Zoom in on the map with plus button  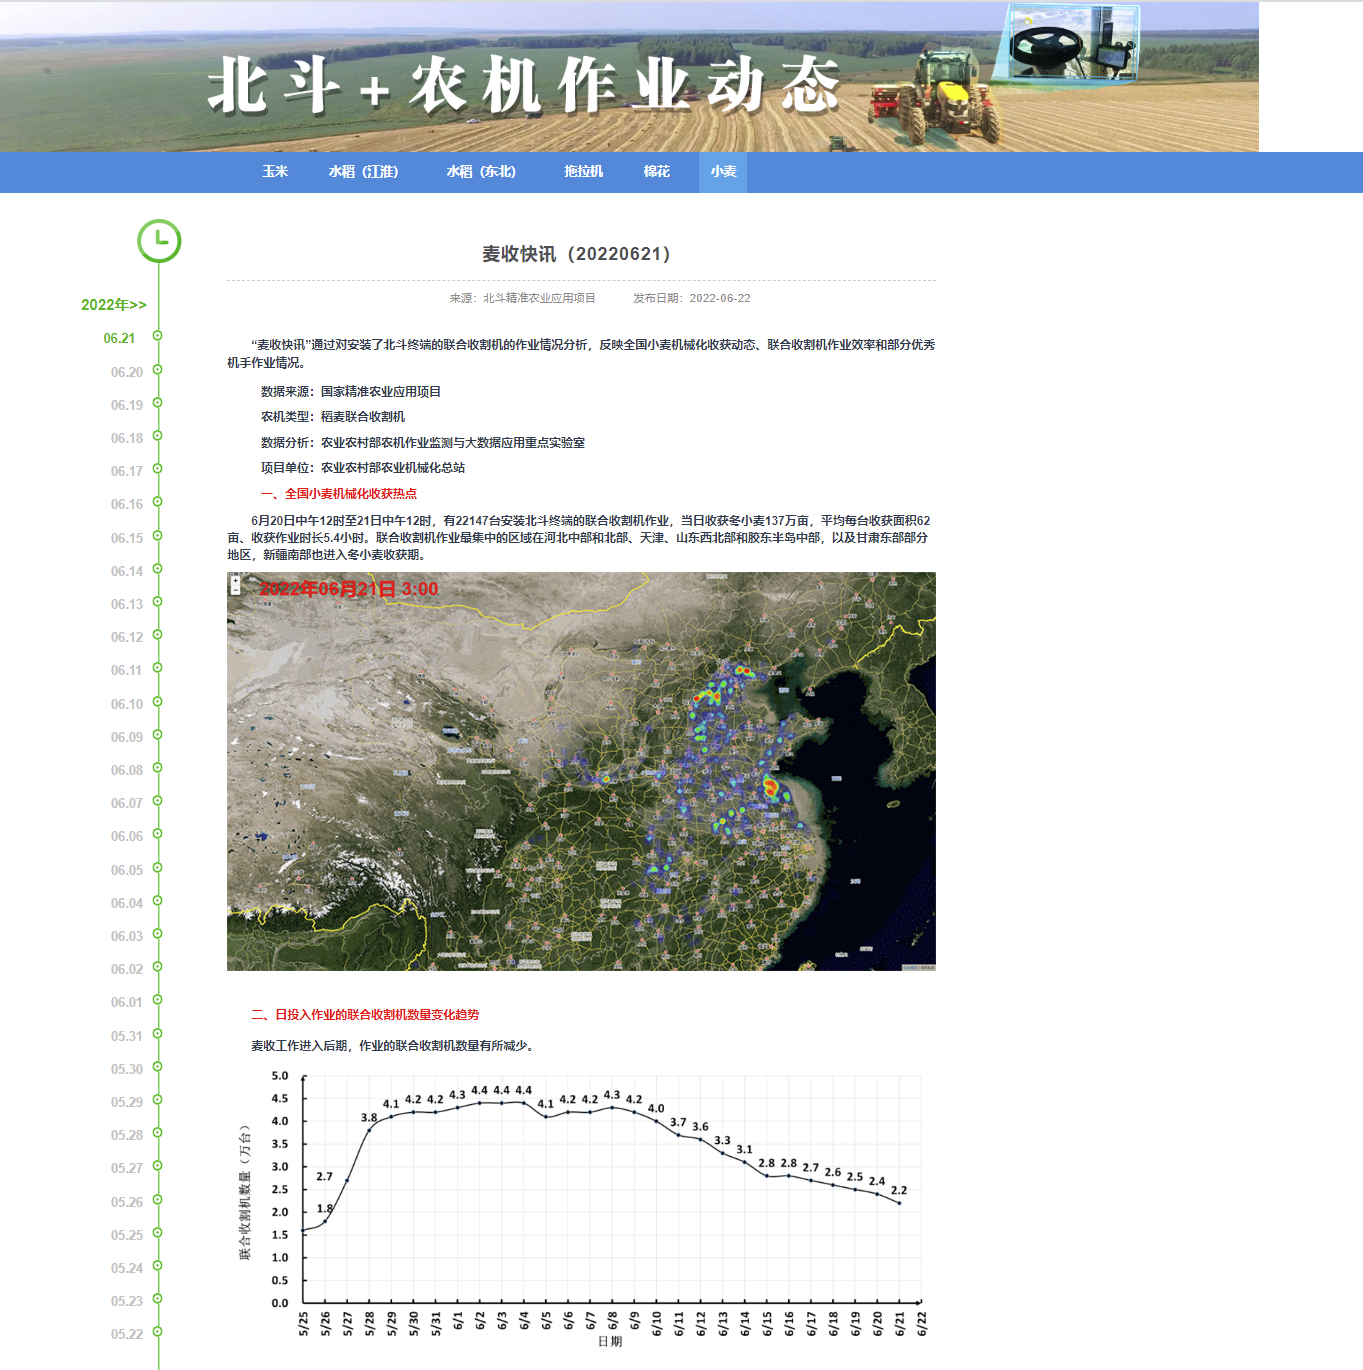point(235,580)
